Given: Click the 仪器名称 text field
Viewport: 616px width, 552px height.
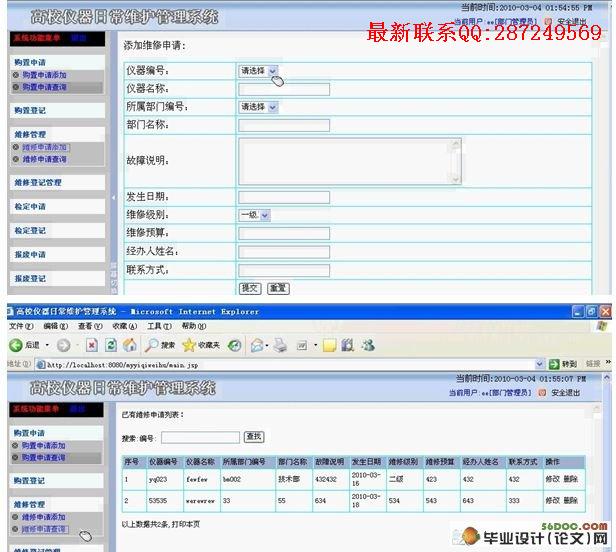Looking at the screenshot, I should tap(284, 89).
